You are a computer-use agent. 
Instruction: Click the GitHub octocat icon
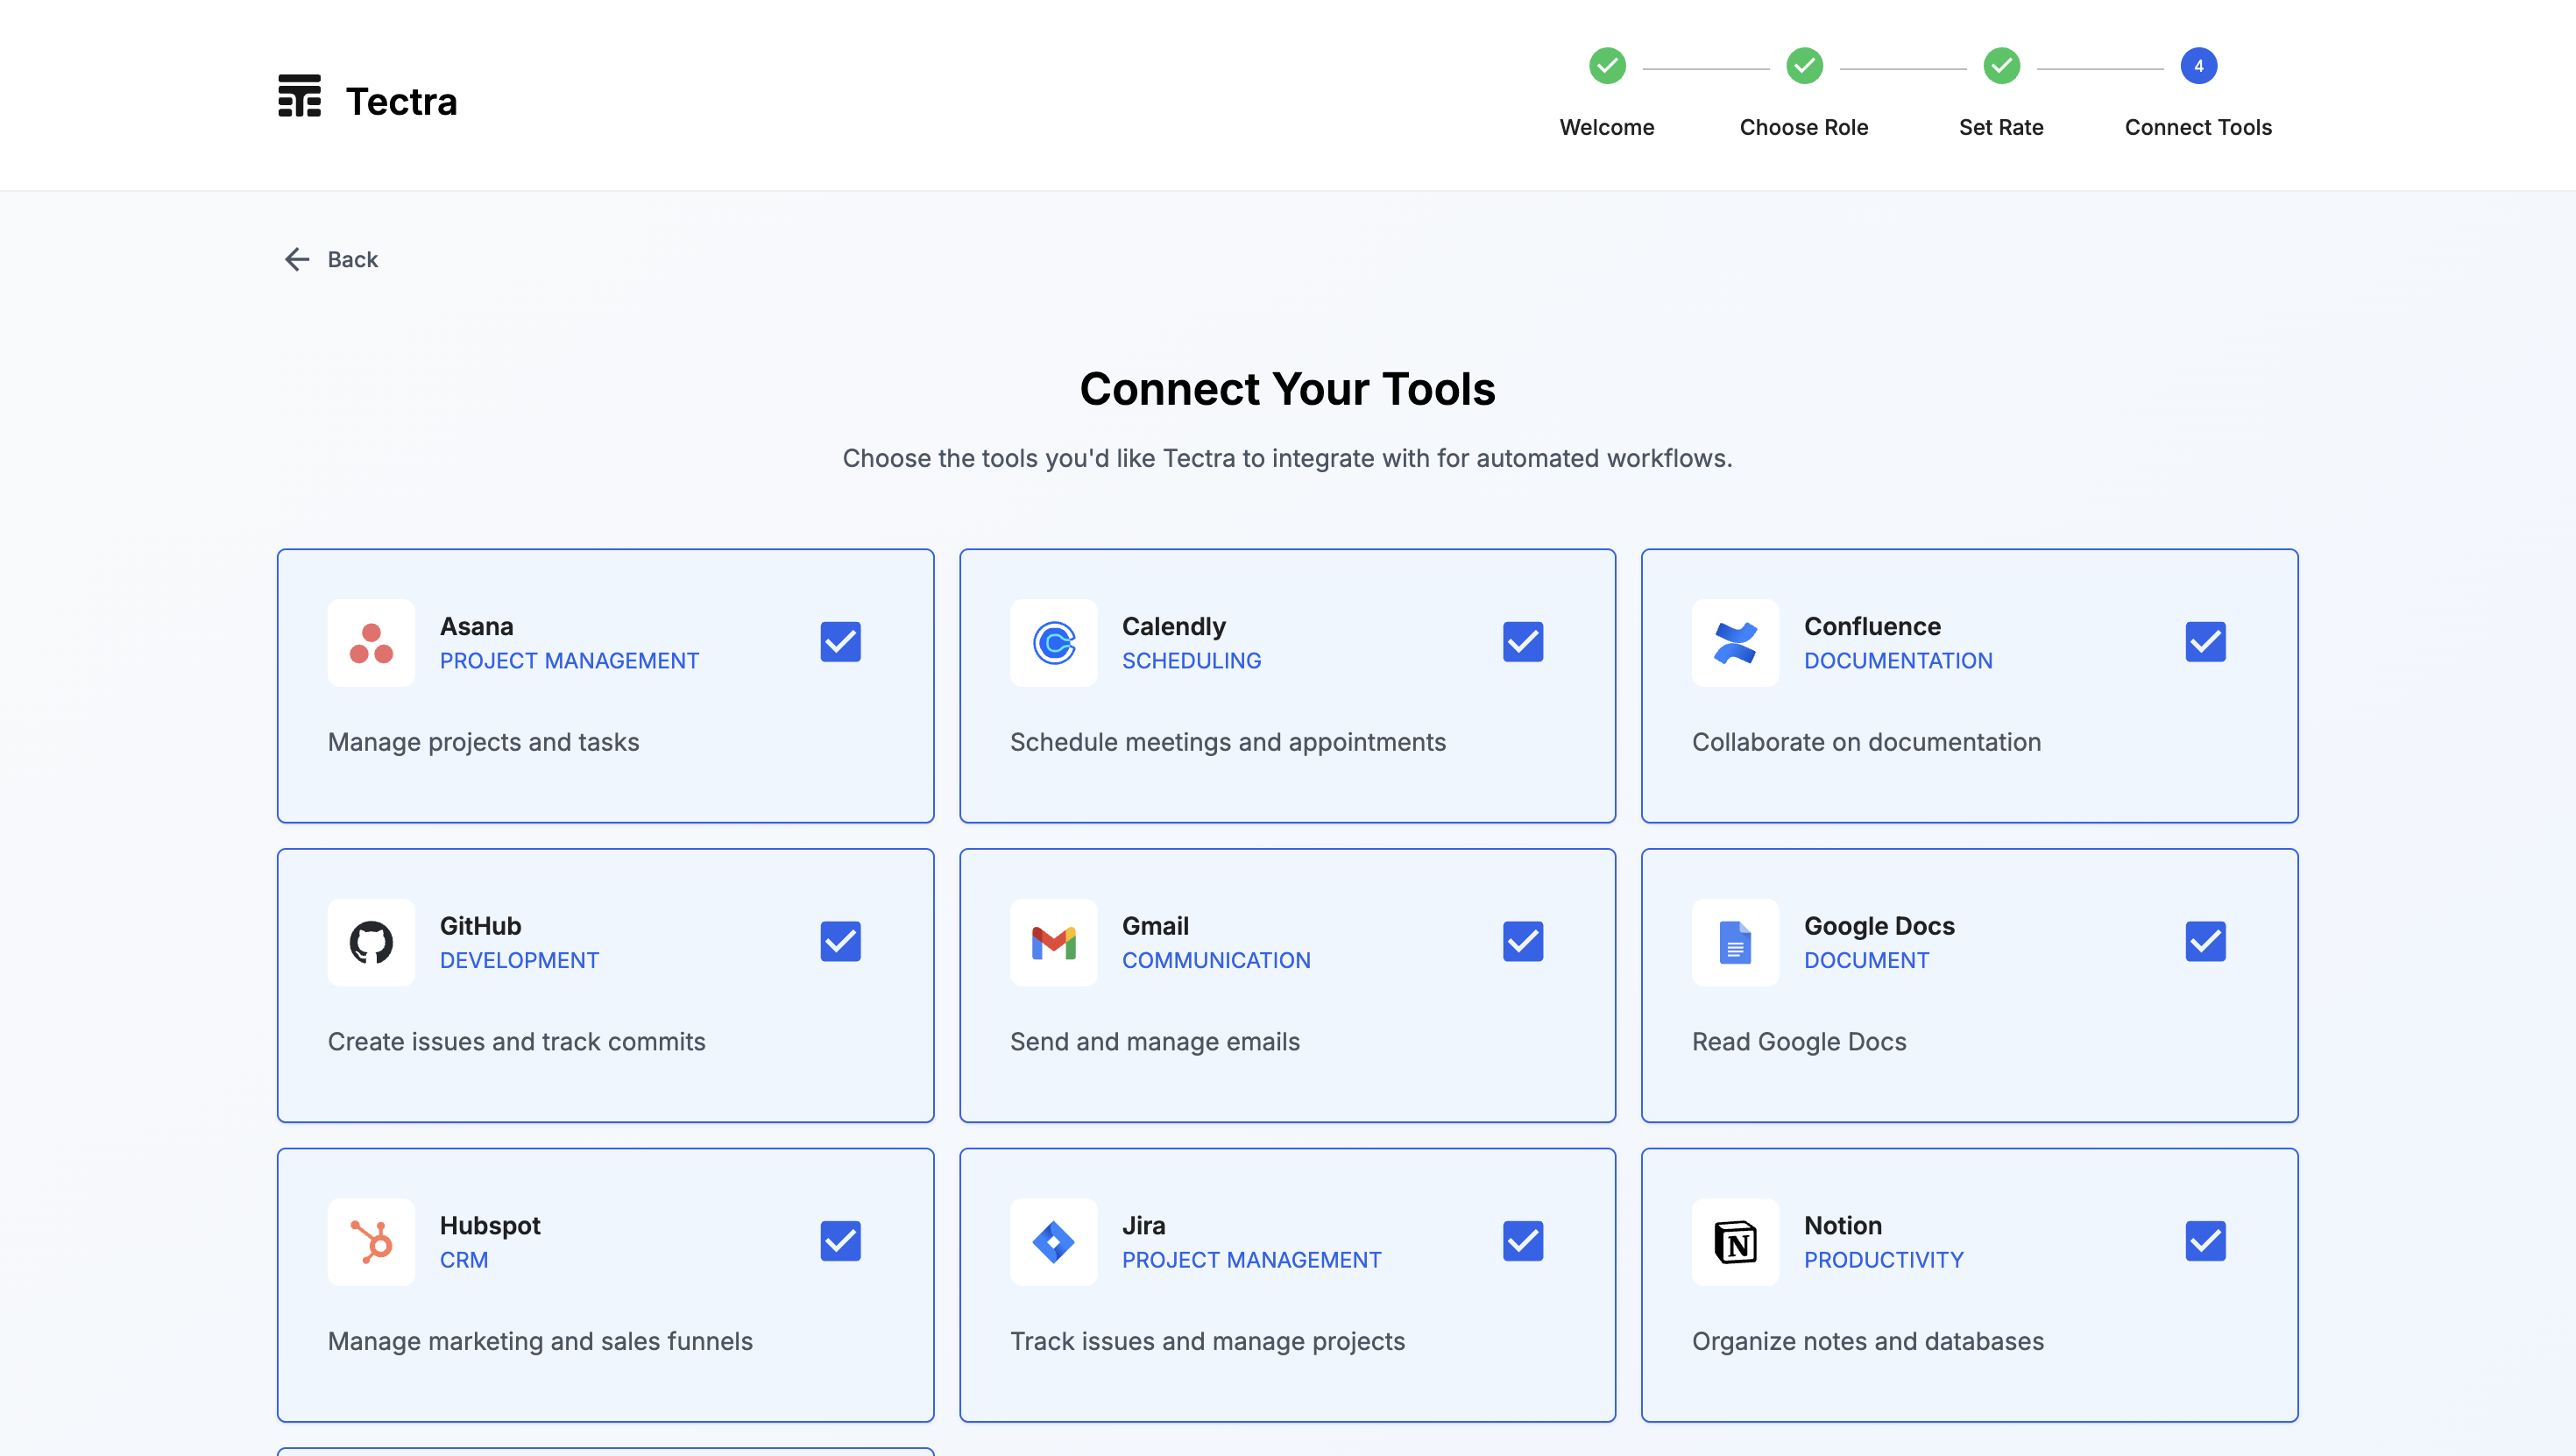pos(371,942)
